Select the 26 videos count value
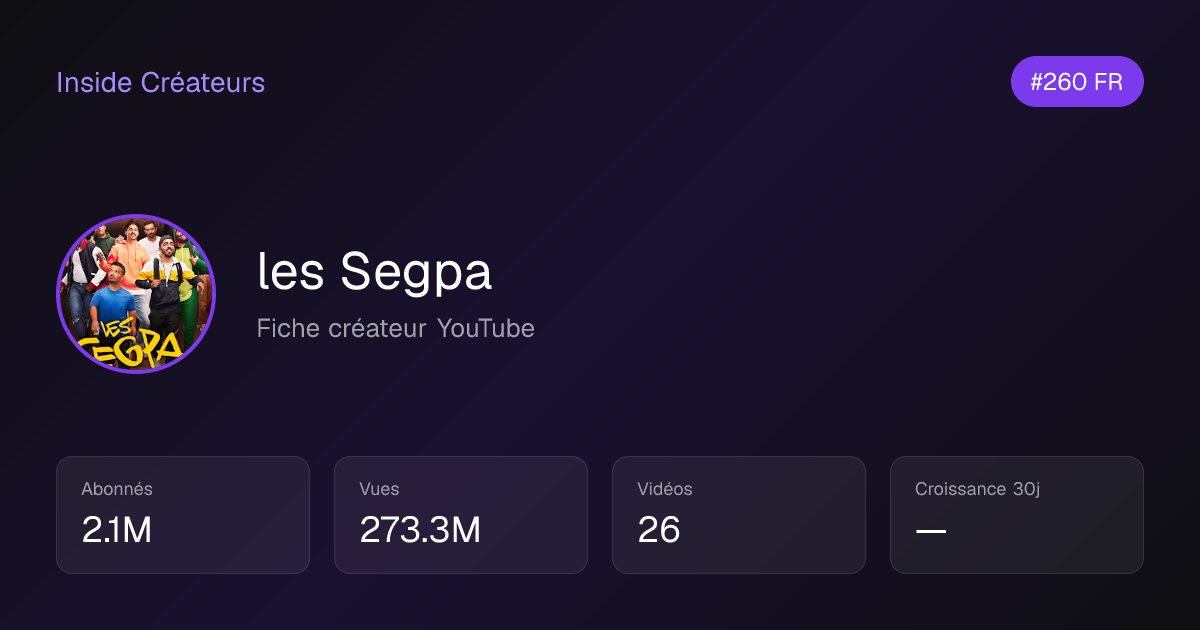The image size is (1200, 630). click(659, 530)
